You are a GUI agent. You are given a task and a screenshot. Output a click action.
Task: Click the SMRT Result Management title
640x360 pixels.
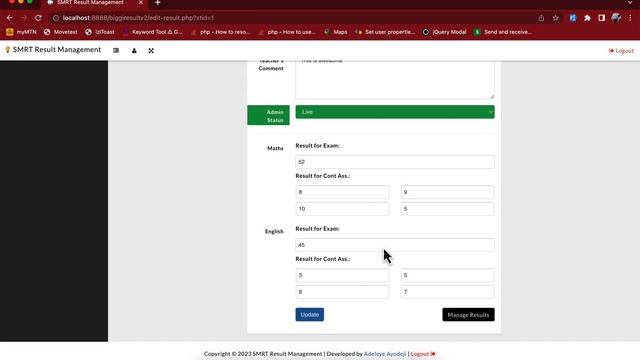57,50
